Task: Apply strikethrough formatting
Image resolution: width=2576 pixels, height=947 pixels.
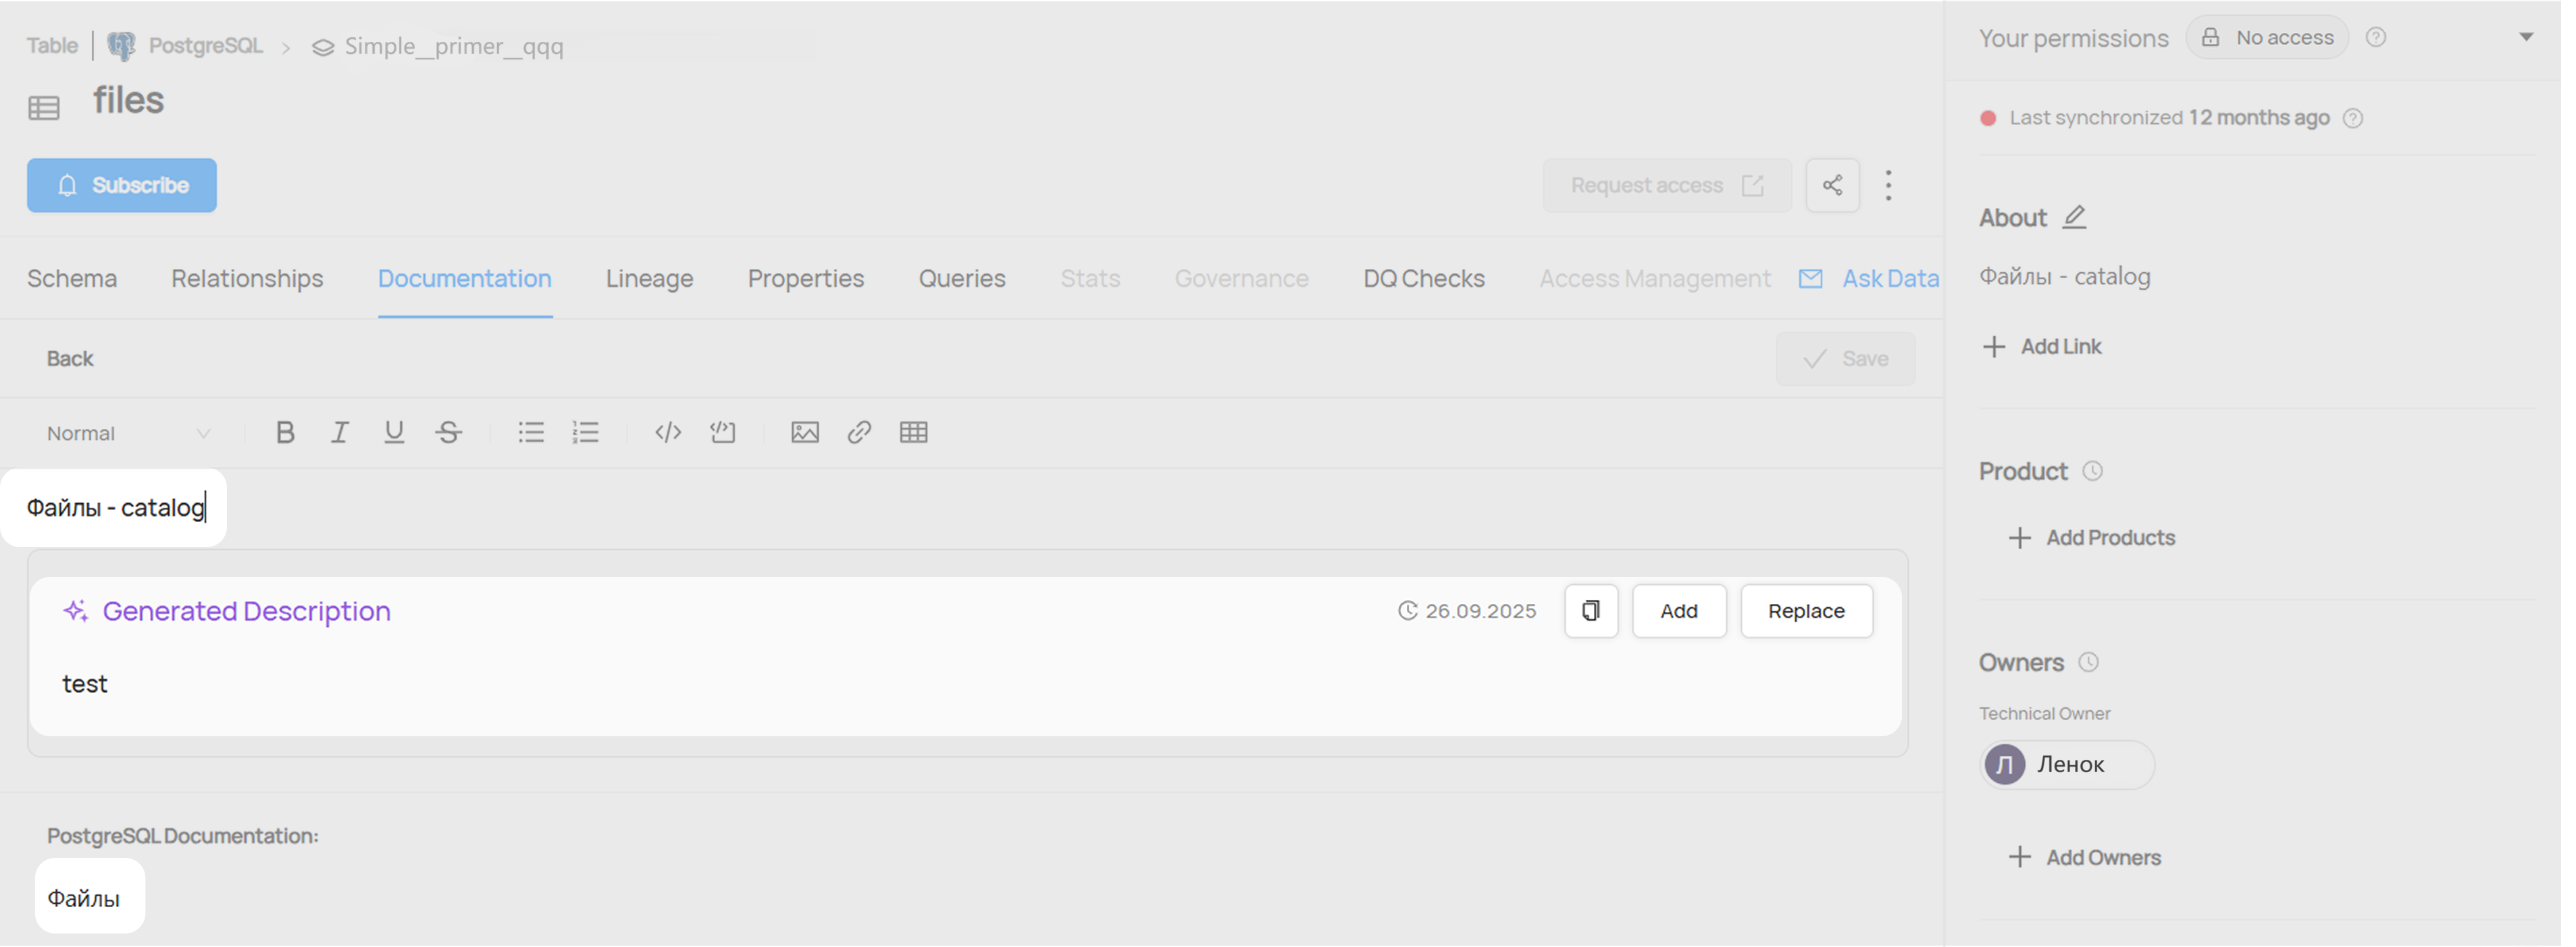Action: tap(449, 433)
